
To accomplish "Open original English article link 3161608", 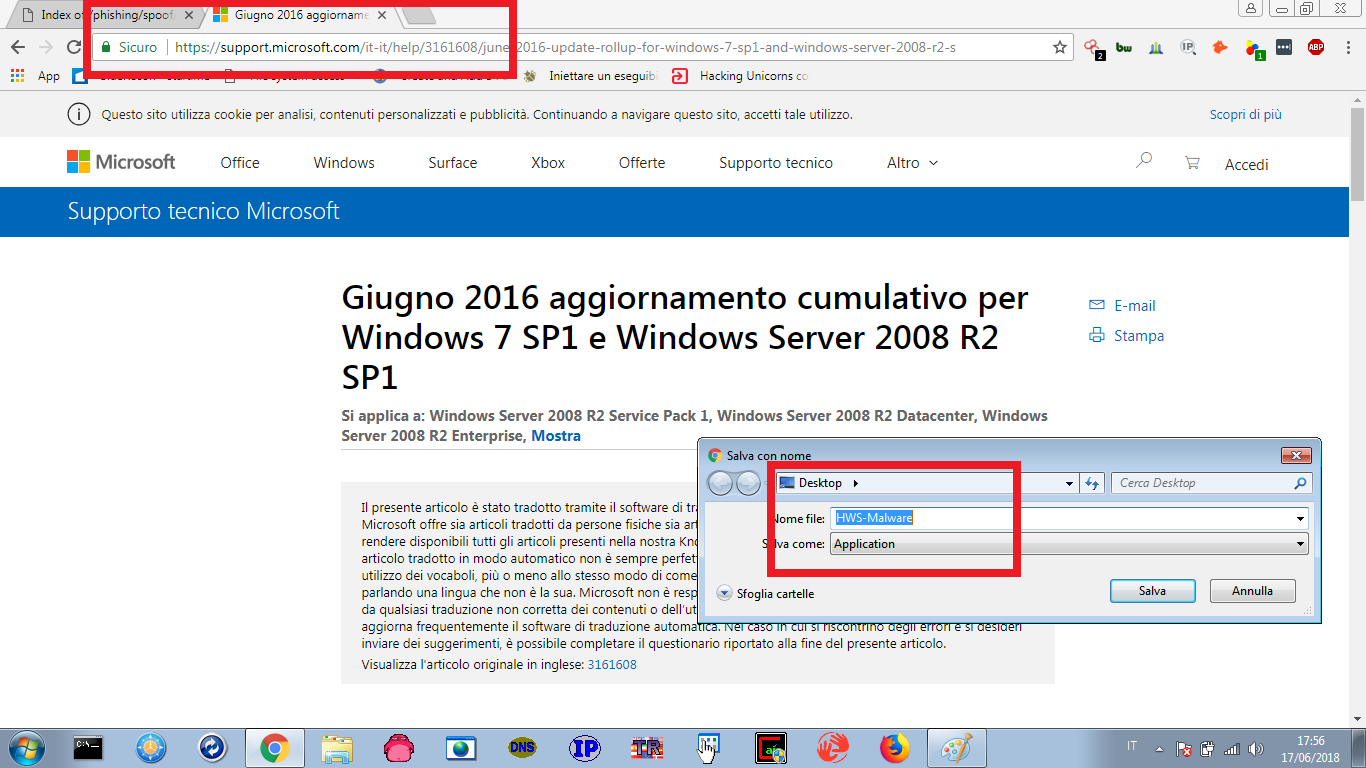I will click(612, 664).
